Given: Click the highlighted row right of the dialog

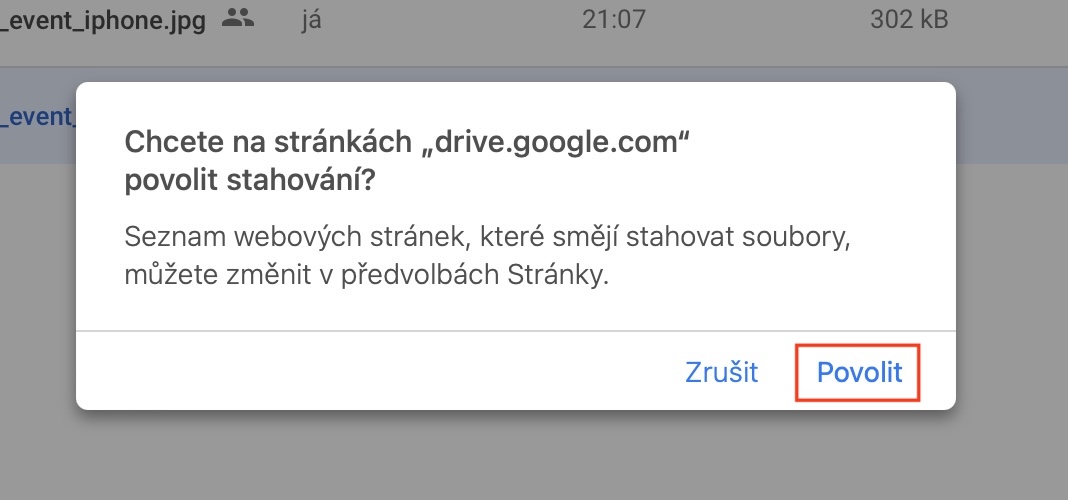Looking at the screenshot, I should 1012,116.
